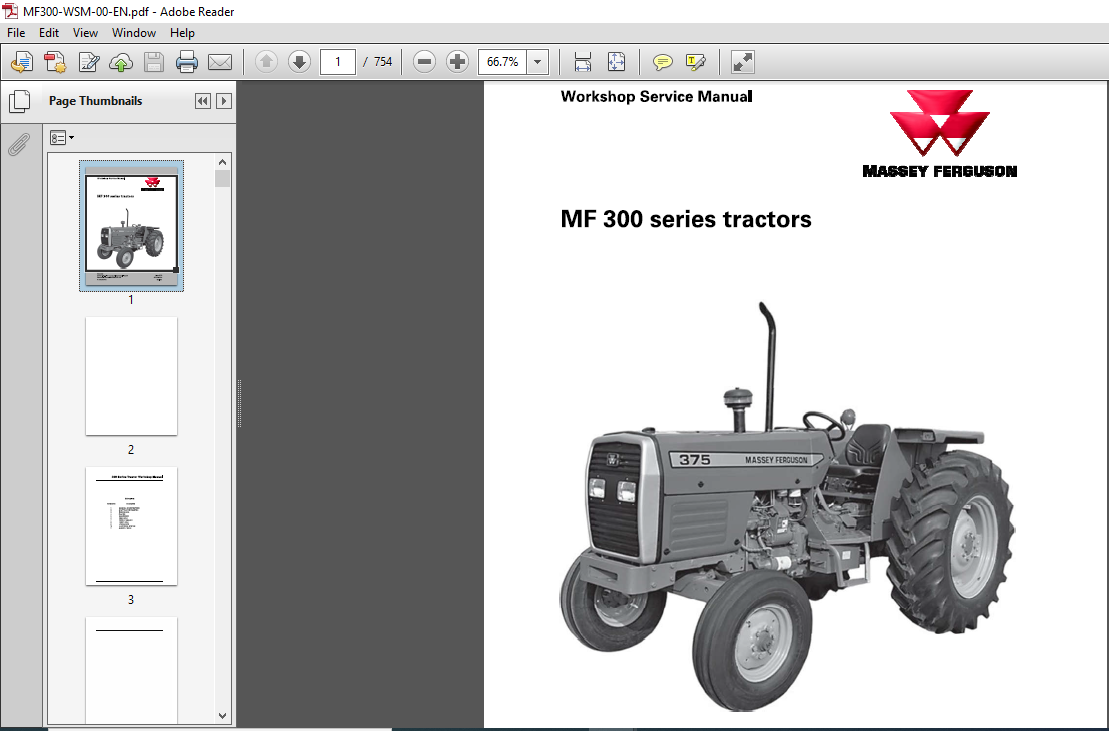Click the Page Thumbnails panel icon
The image size is (1109, 731).
19,102
